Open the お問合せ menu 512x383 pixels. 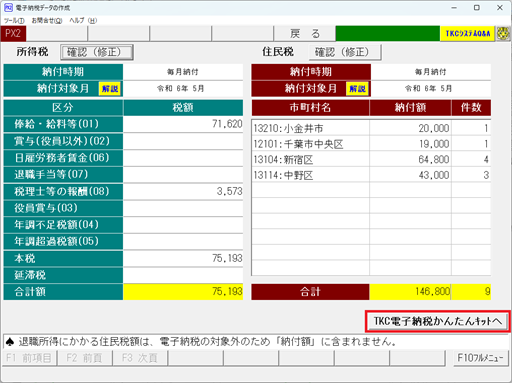coord(47,21)
